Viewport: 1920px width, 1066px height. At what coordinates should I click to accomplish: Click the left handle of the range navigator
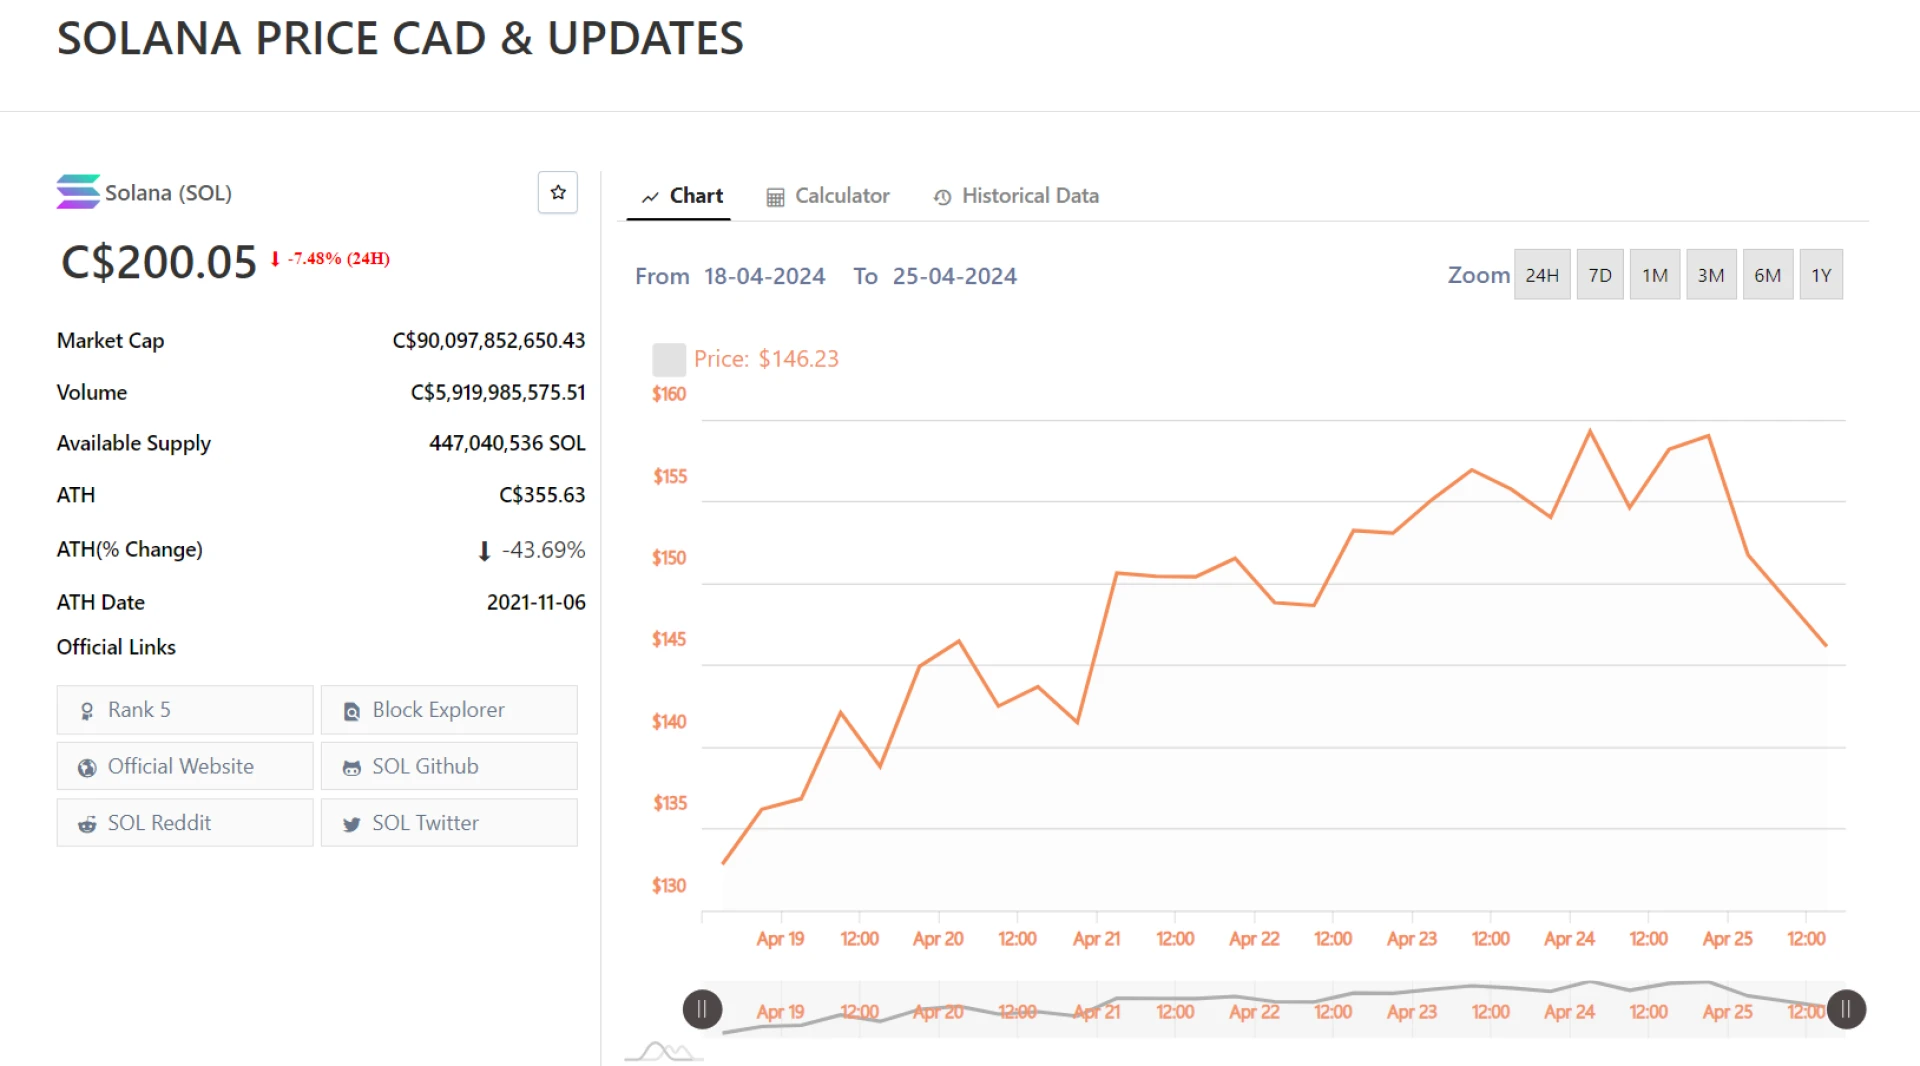point(702,1010)
